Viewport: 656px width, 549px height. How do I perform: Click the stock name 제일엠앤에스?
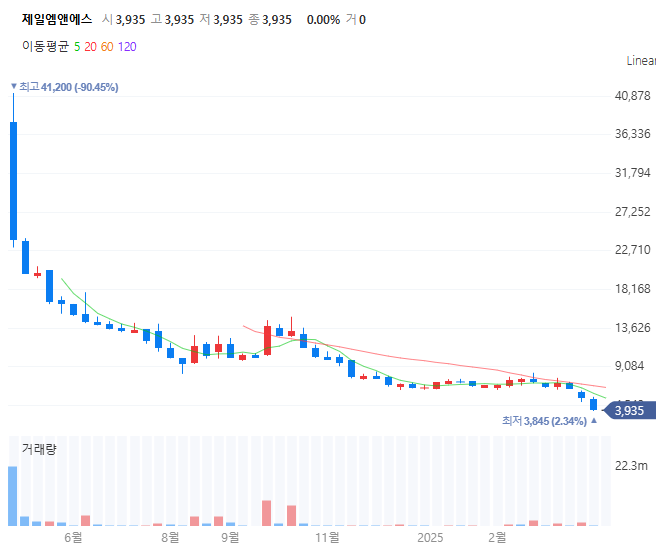point(56,19)
